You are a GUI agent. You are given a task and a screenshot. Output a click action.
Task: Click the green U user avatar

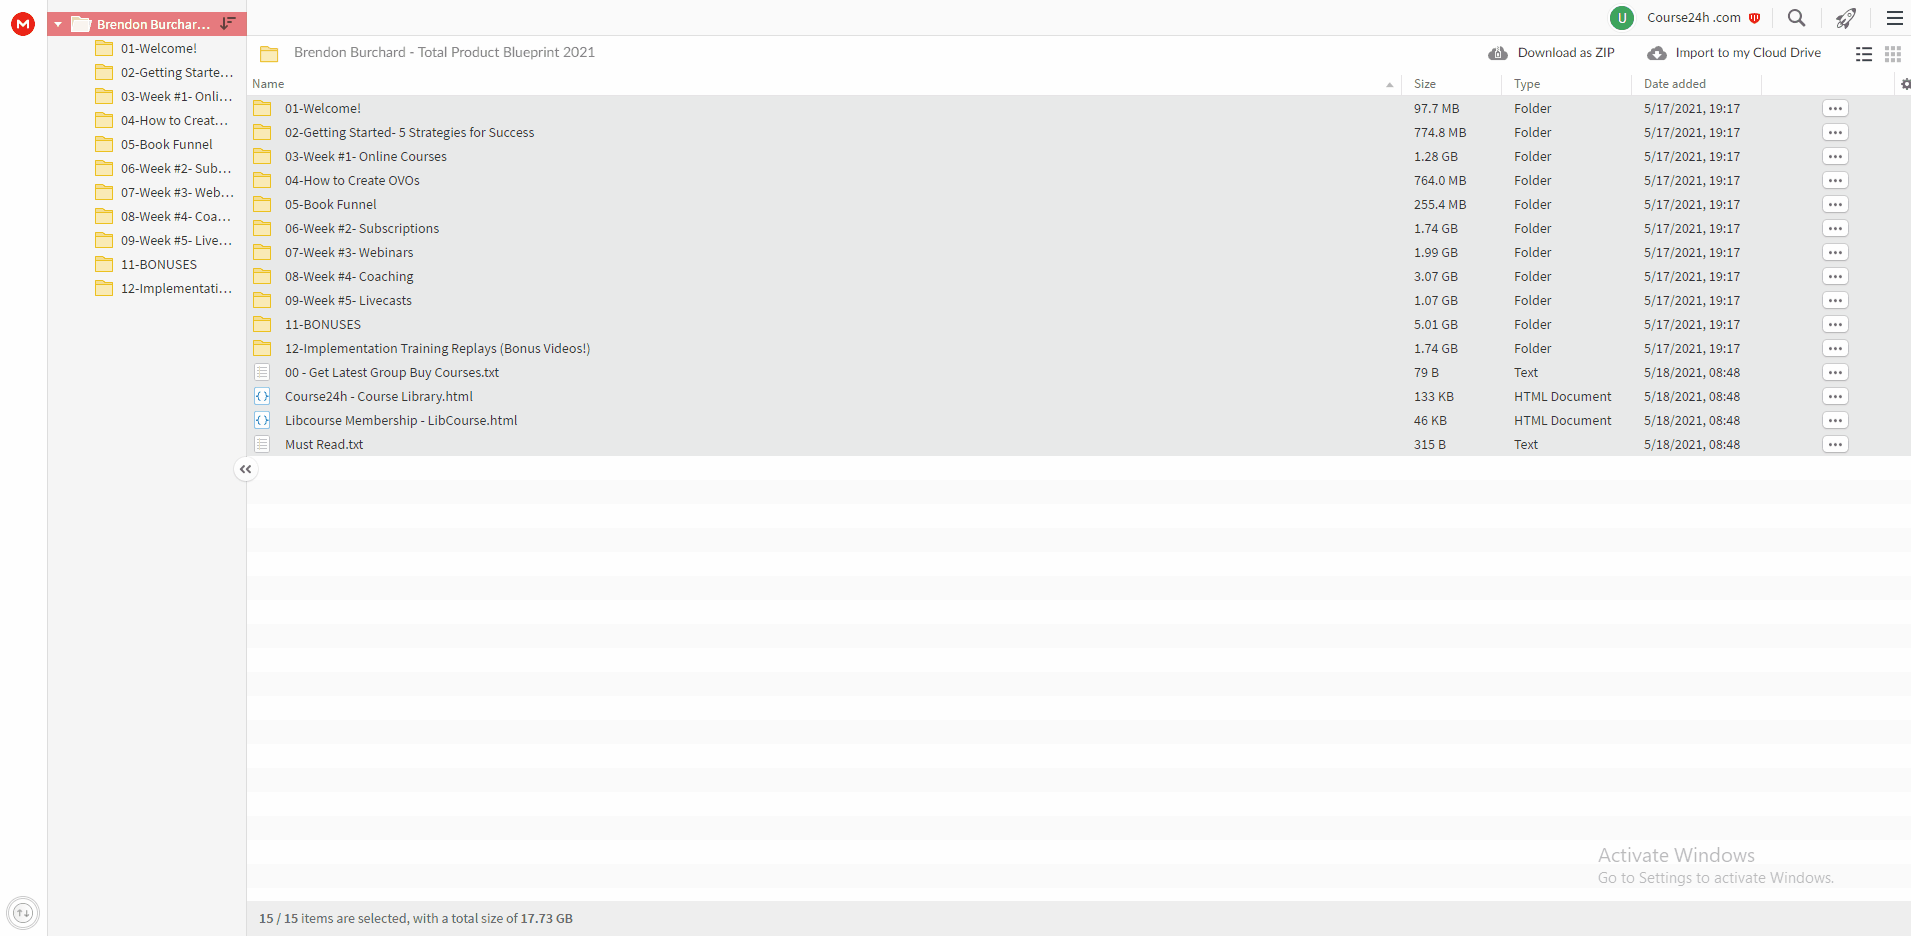pyautogui.click(x=1622, y=18)
